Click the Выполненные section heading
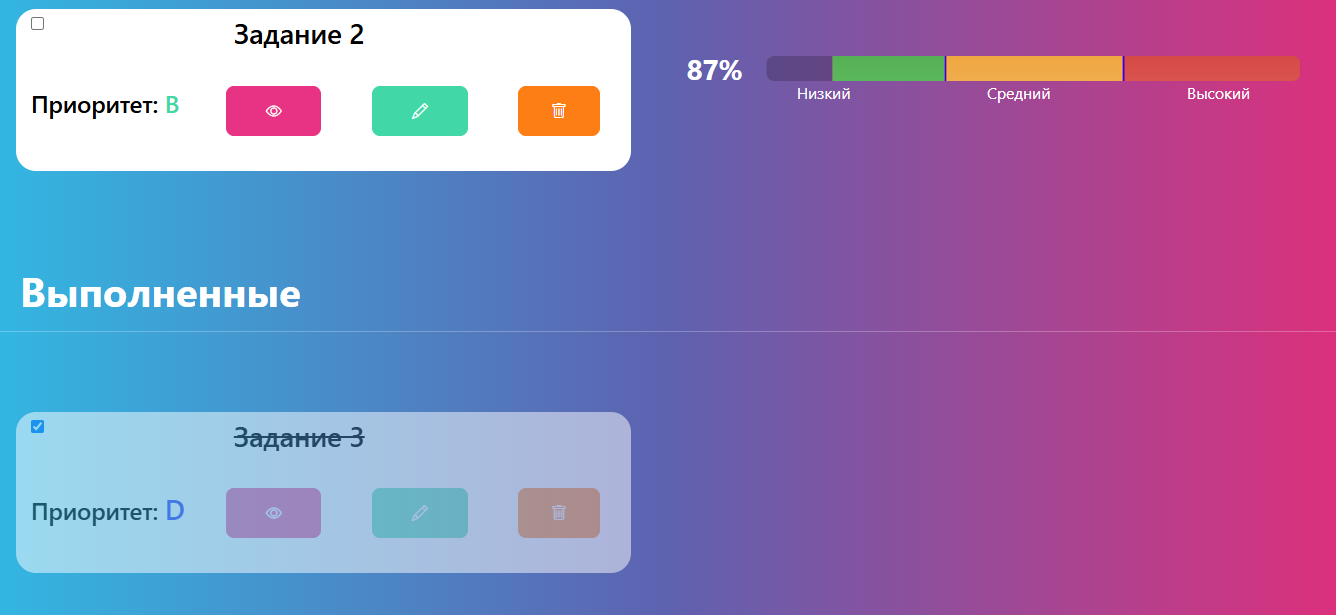 click(x=160, y=294)
